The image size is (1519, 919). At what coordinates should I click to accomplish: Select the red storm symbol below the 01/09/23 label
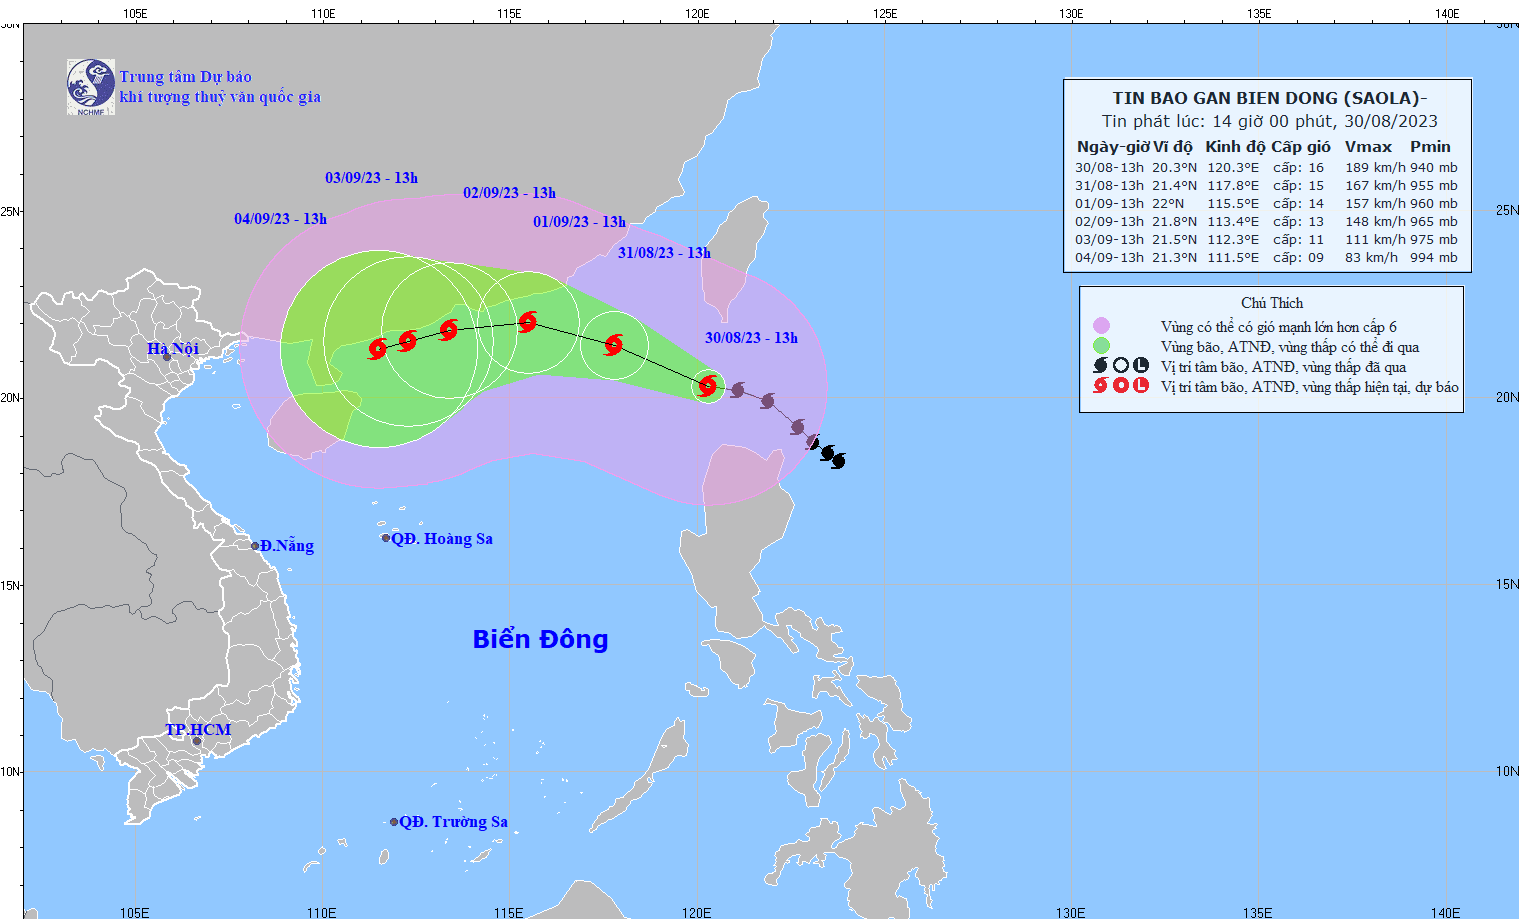point(528,322)
